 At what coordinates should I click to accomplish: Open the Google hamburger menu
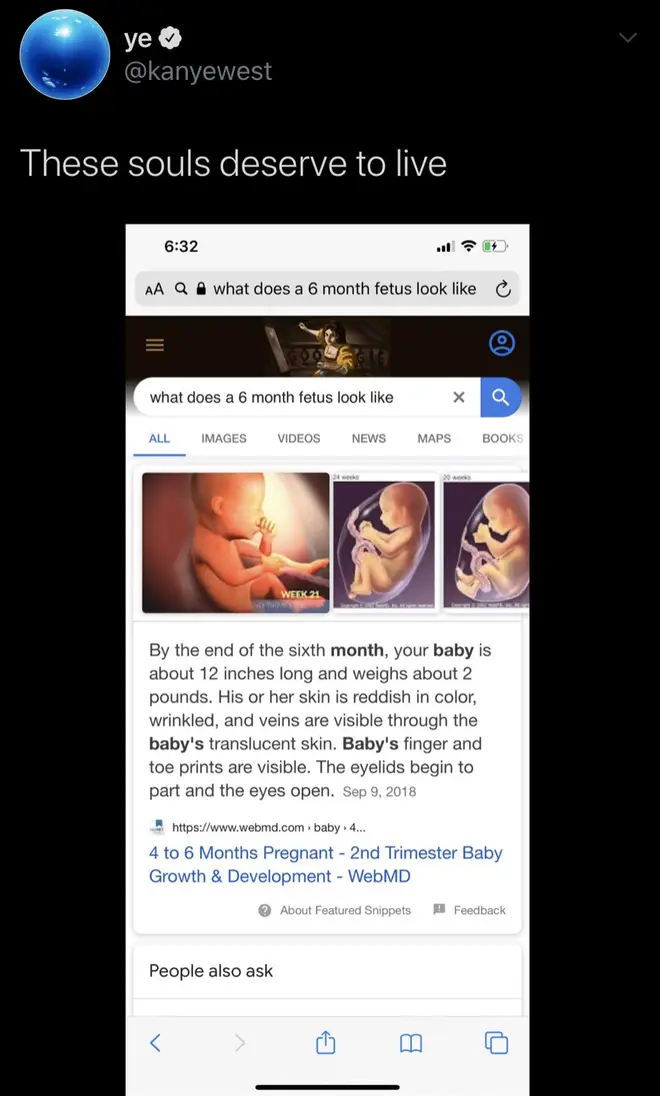coord(155,345)
